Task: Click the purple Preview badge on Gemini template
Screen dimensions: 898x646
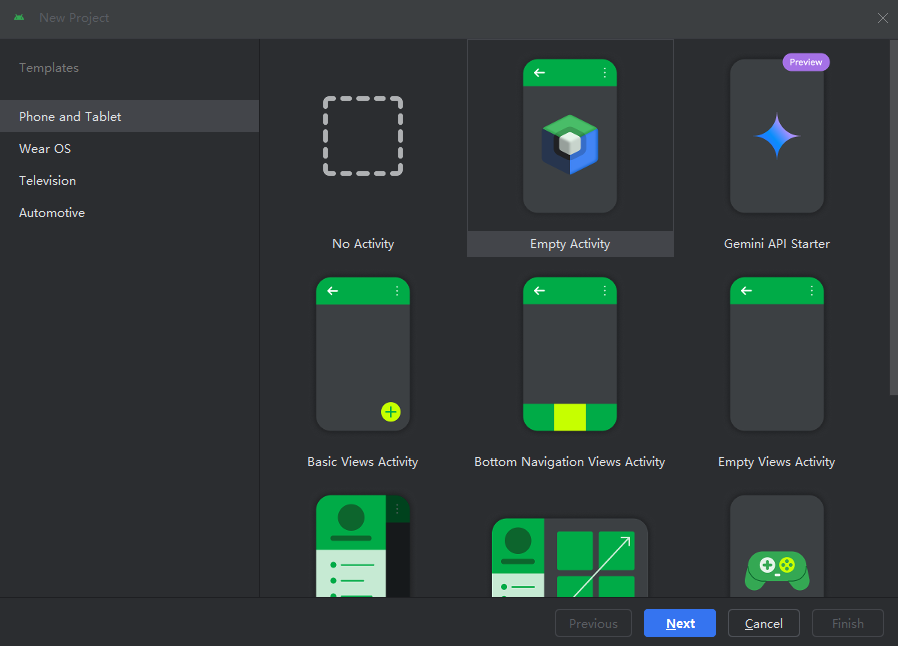Action: point(806,62)
